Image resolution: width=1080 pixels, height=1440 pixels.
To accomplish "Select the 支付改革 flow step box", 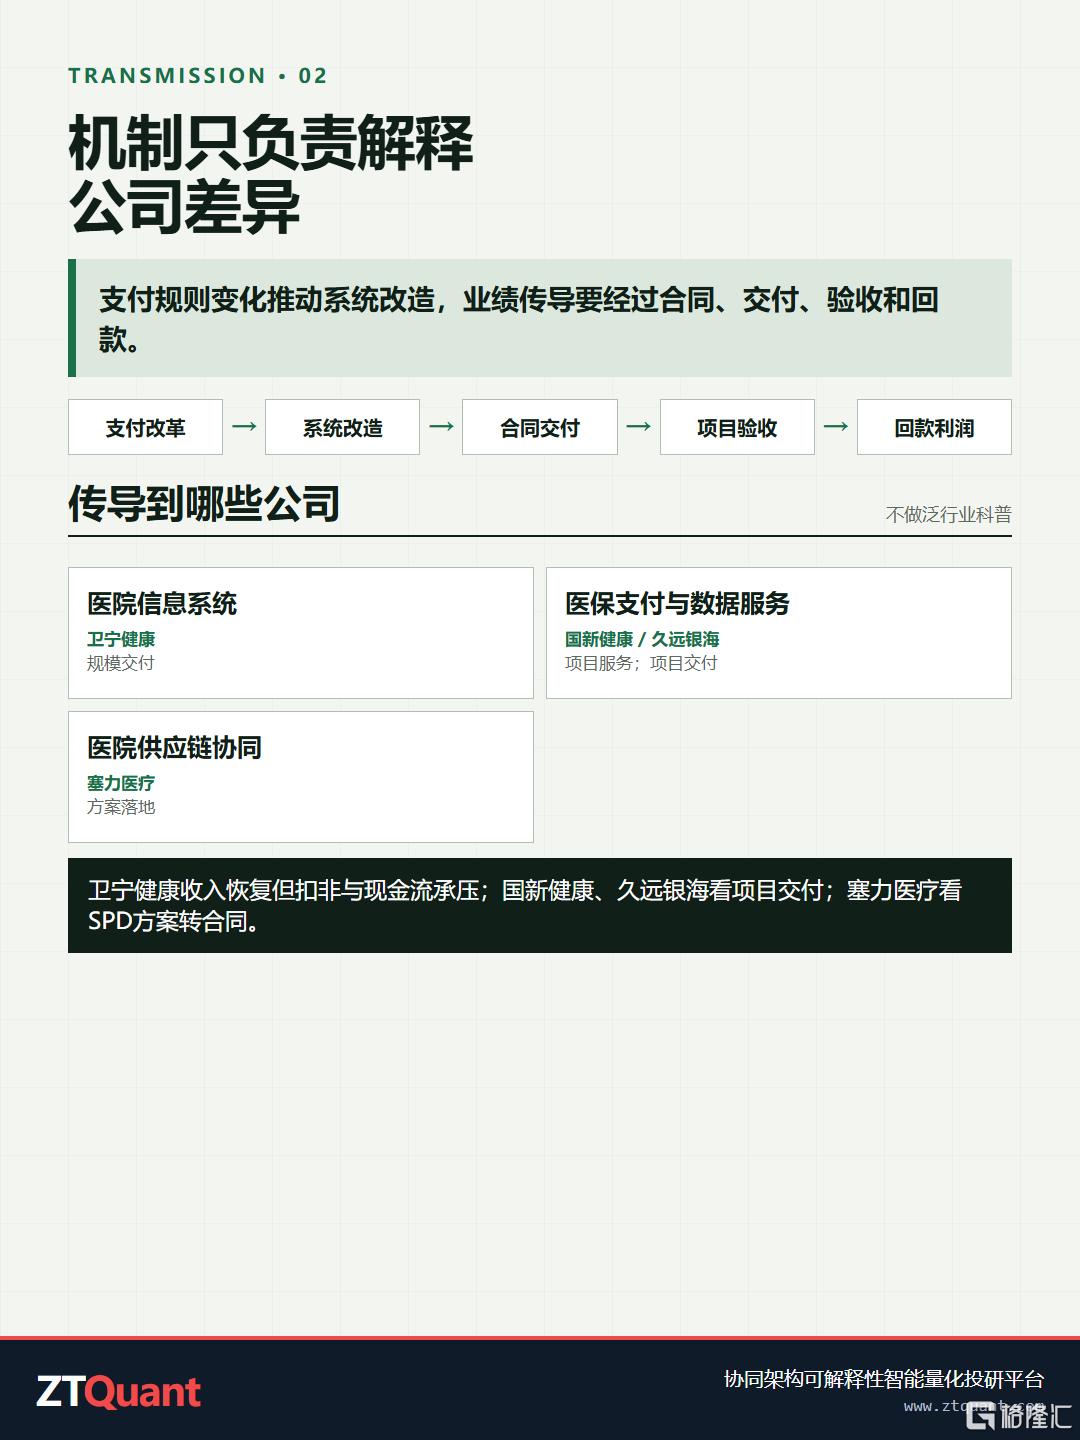I will (146, 427).
